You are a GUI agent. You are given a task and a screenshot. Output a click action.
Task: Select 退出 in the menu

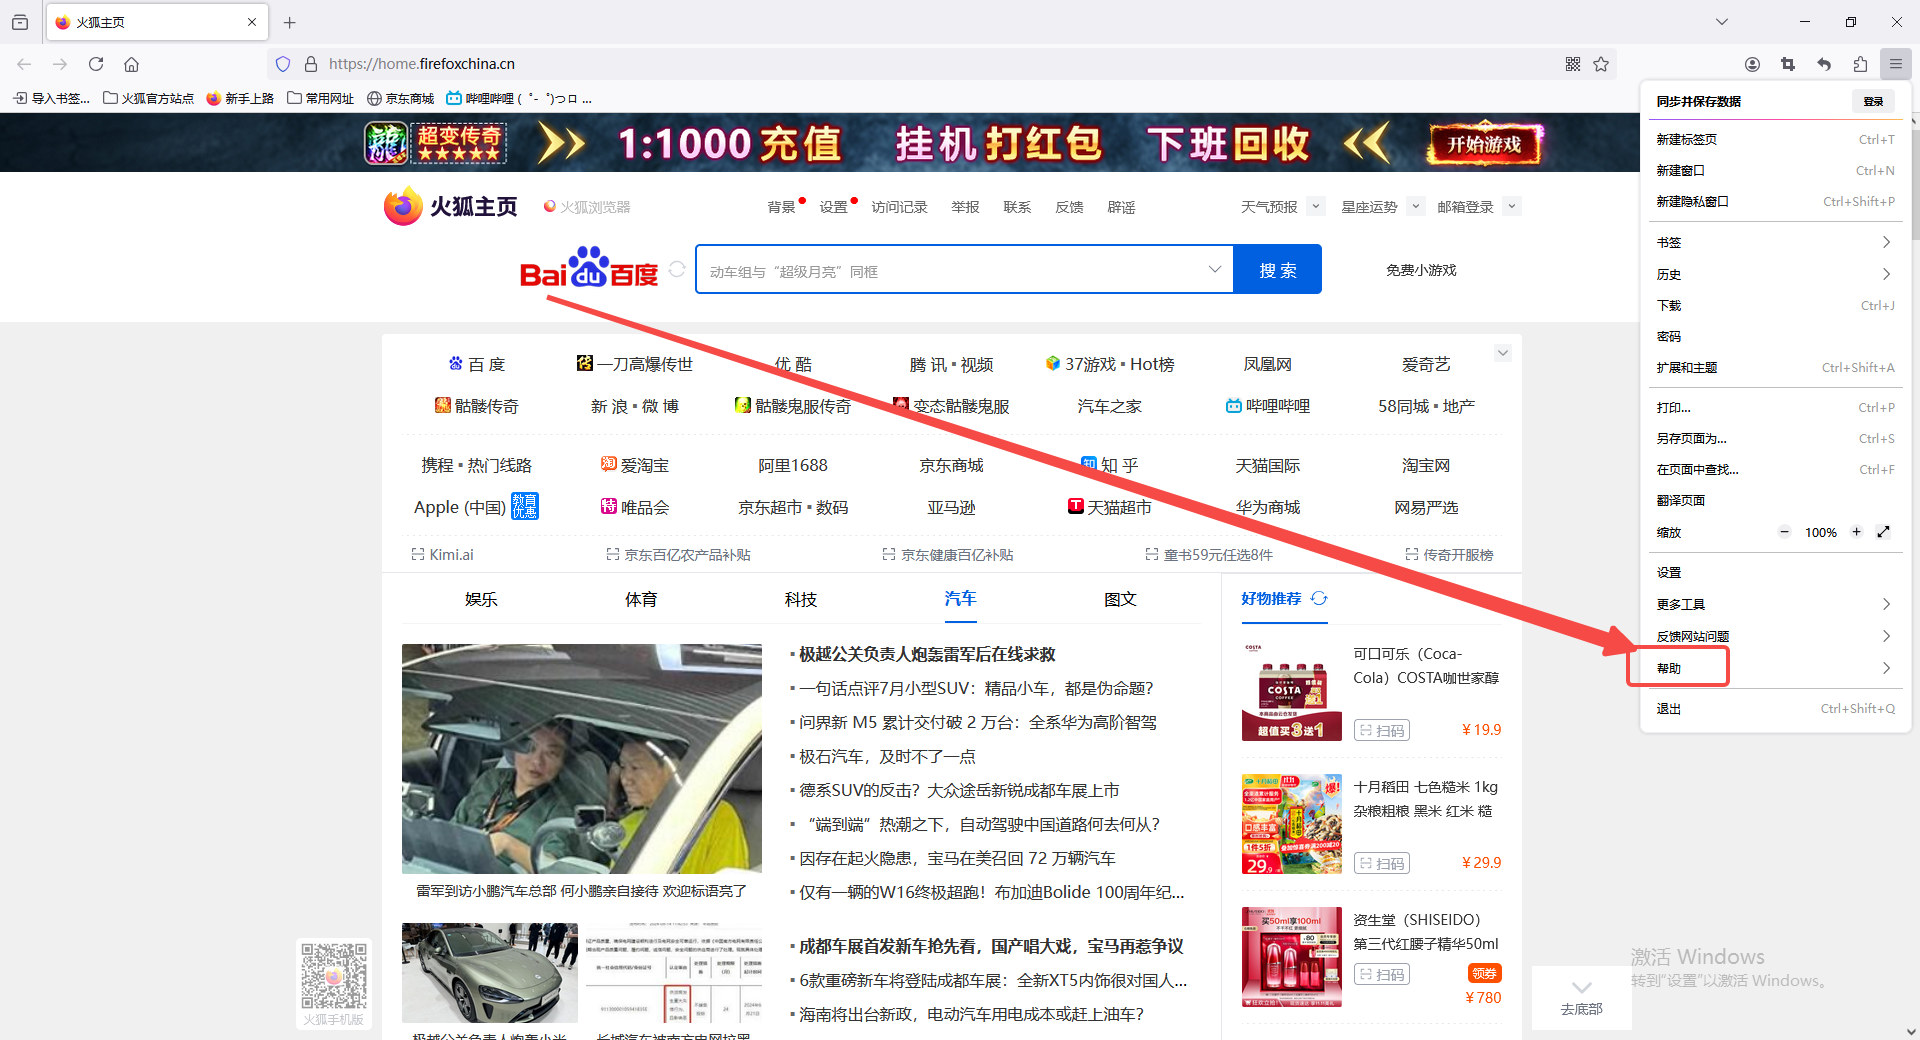1775,708
